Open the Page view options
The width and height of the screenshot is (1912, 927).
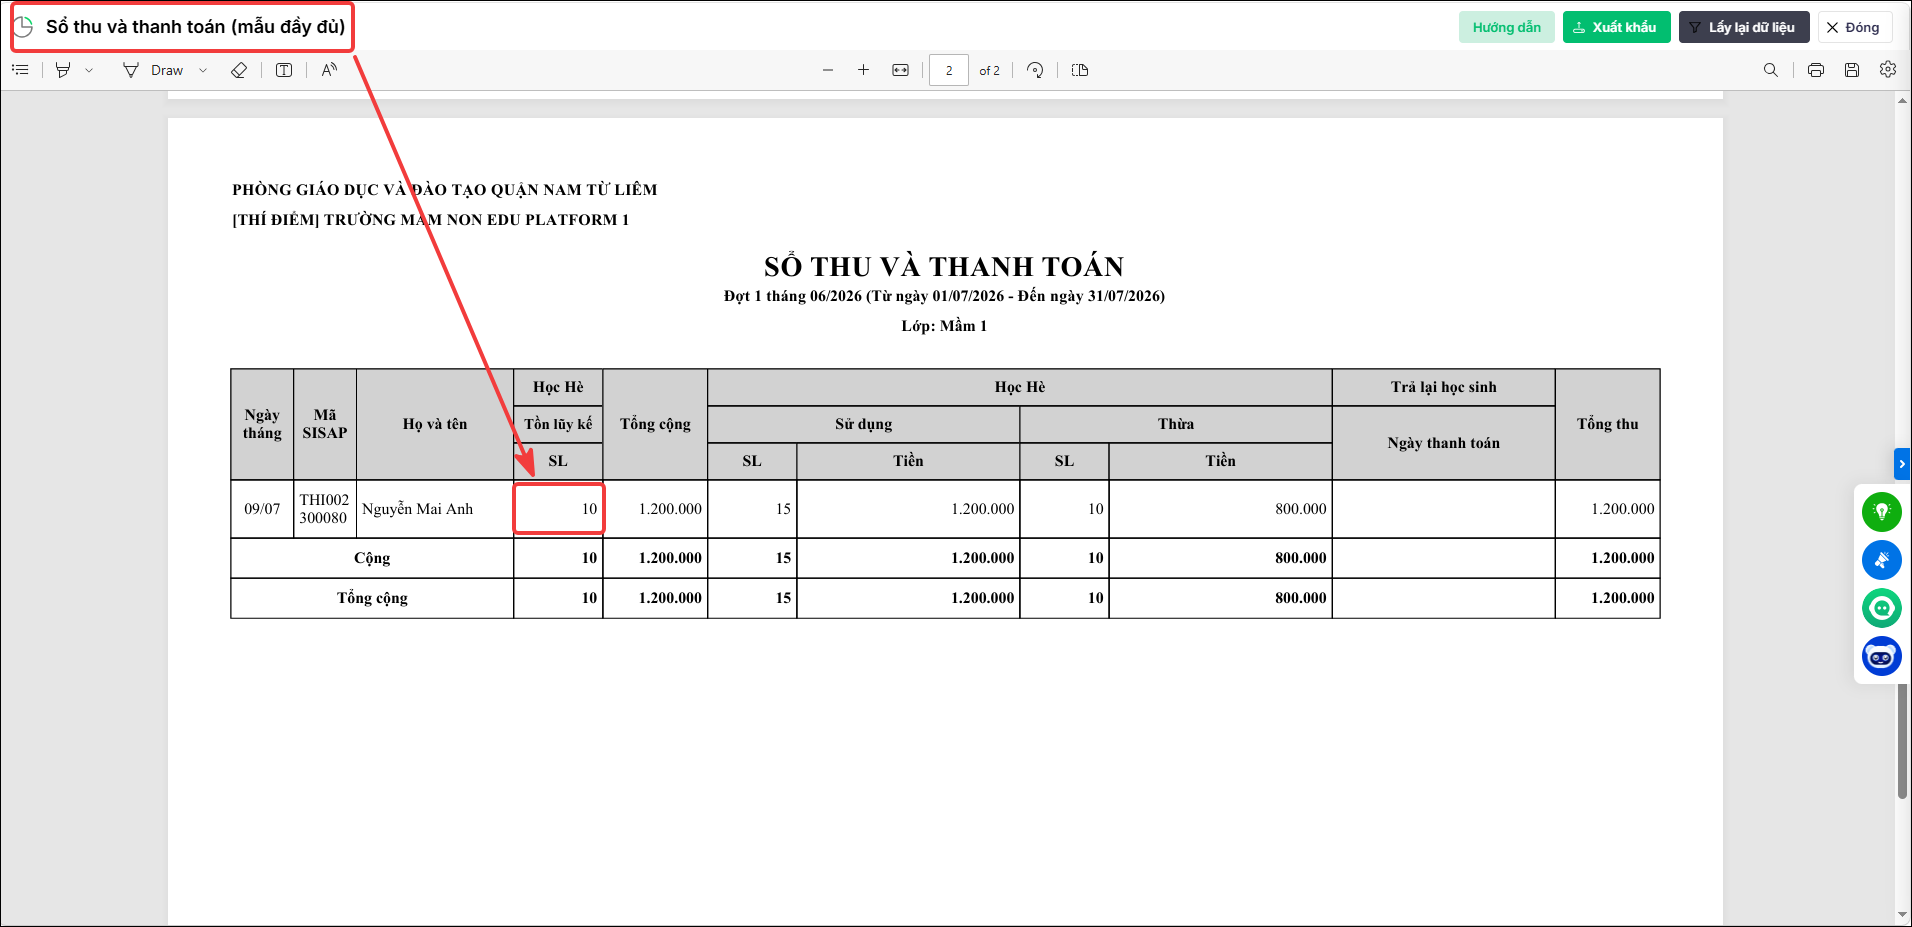tap(1080, 70)
